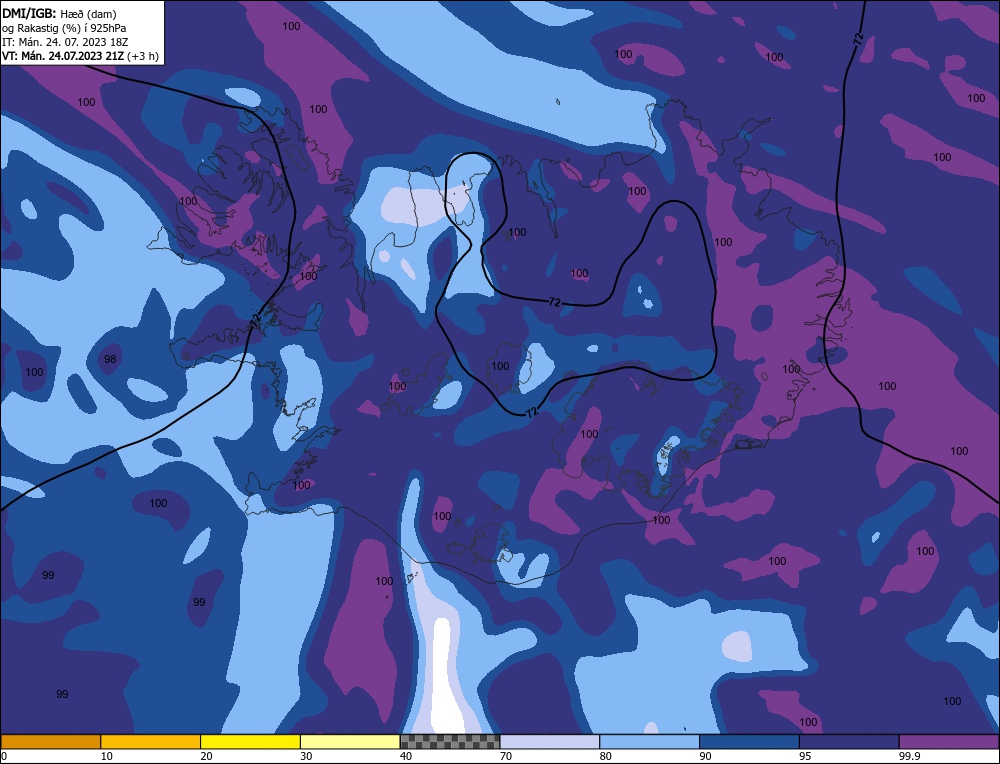
Task: Click the checkered gray 40–70 legend swatch
Action: (x=450, y=741)
